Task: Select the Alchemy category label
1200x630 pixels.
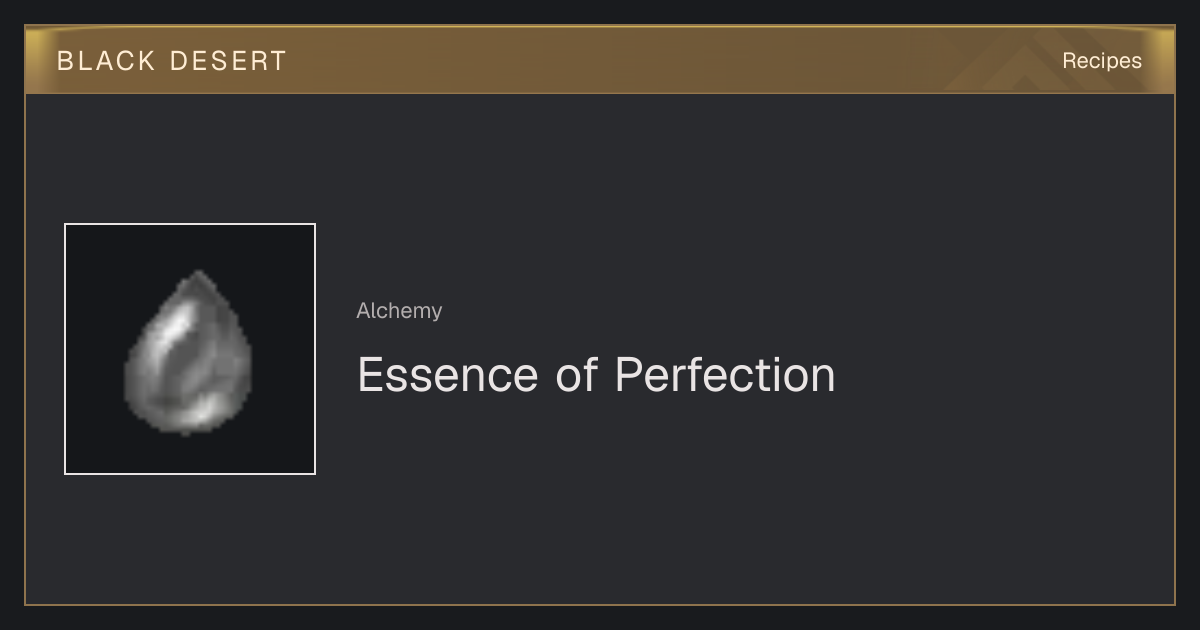Action: [399, 311]
